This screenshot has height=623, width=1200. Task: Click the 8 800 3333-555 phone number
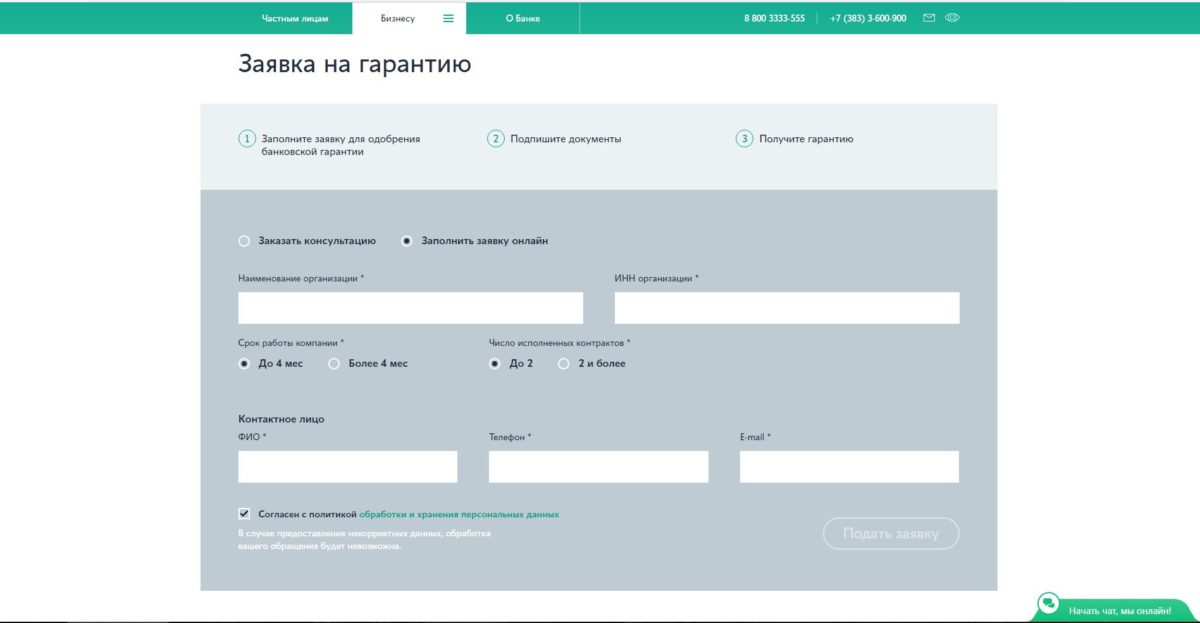click(774, 18)
